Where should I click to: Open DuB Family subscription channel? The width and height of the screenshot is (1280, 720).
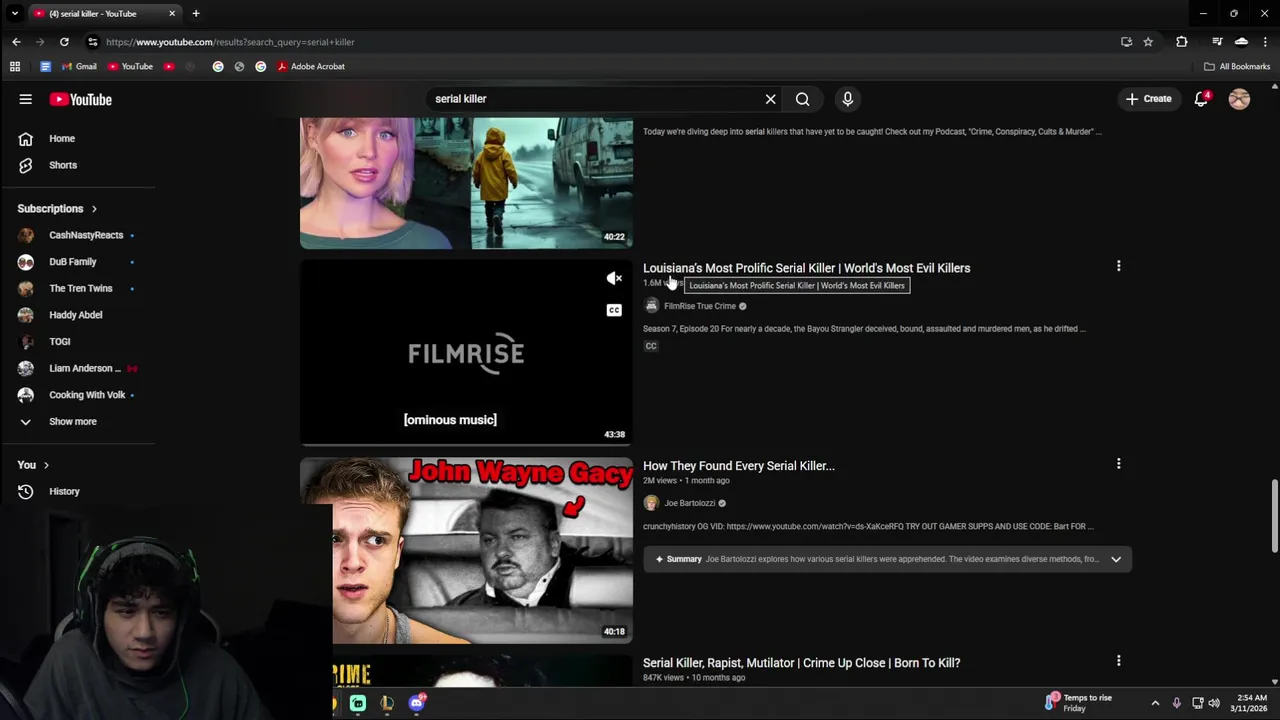click(x=73, y=262)
